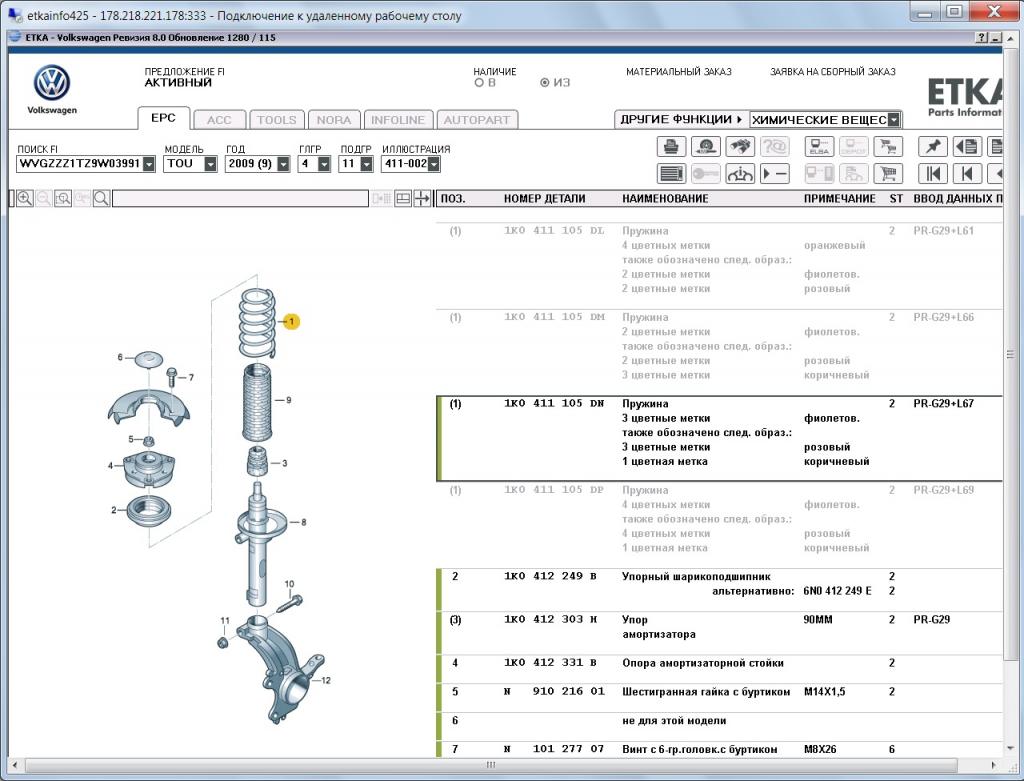Click the illustration search input field
The height and width of the screenshot is (781, 1024).
pos(240,199)
